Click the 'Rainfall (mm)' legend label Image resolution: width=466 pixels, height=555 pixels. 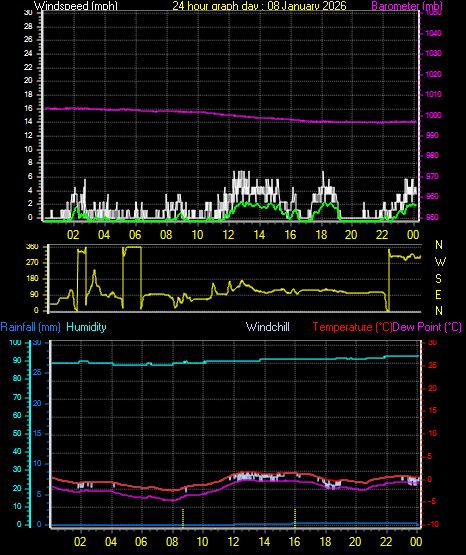click(x=30, y=327)
